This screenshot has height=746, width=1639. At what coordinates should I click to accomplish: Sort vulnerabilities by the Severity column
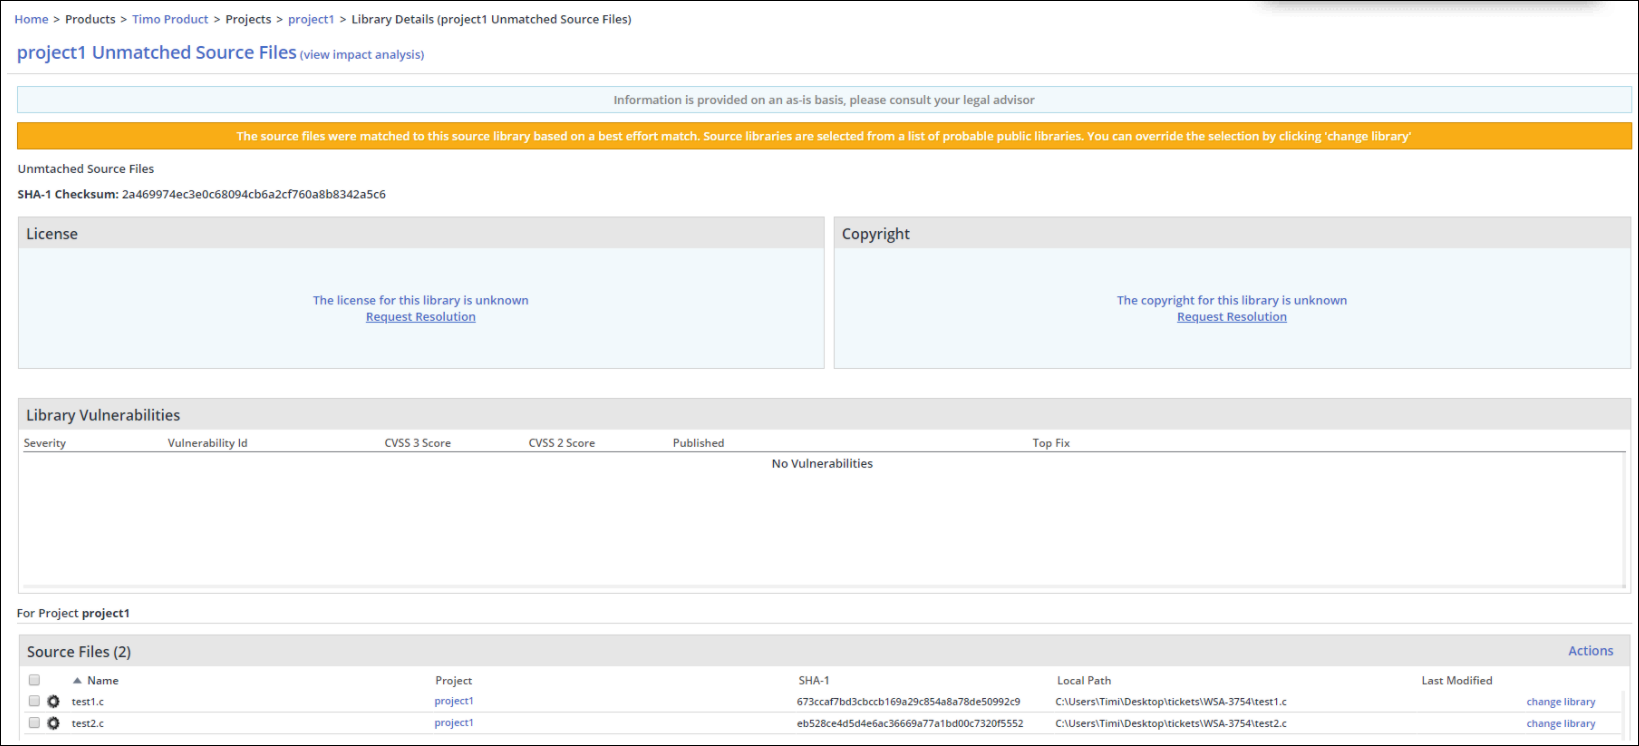(x=45, y=443)
